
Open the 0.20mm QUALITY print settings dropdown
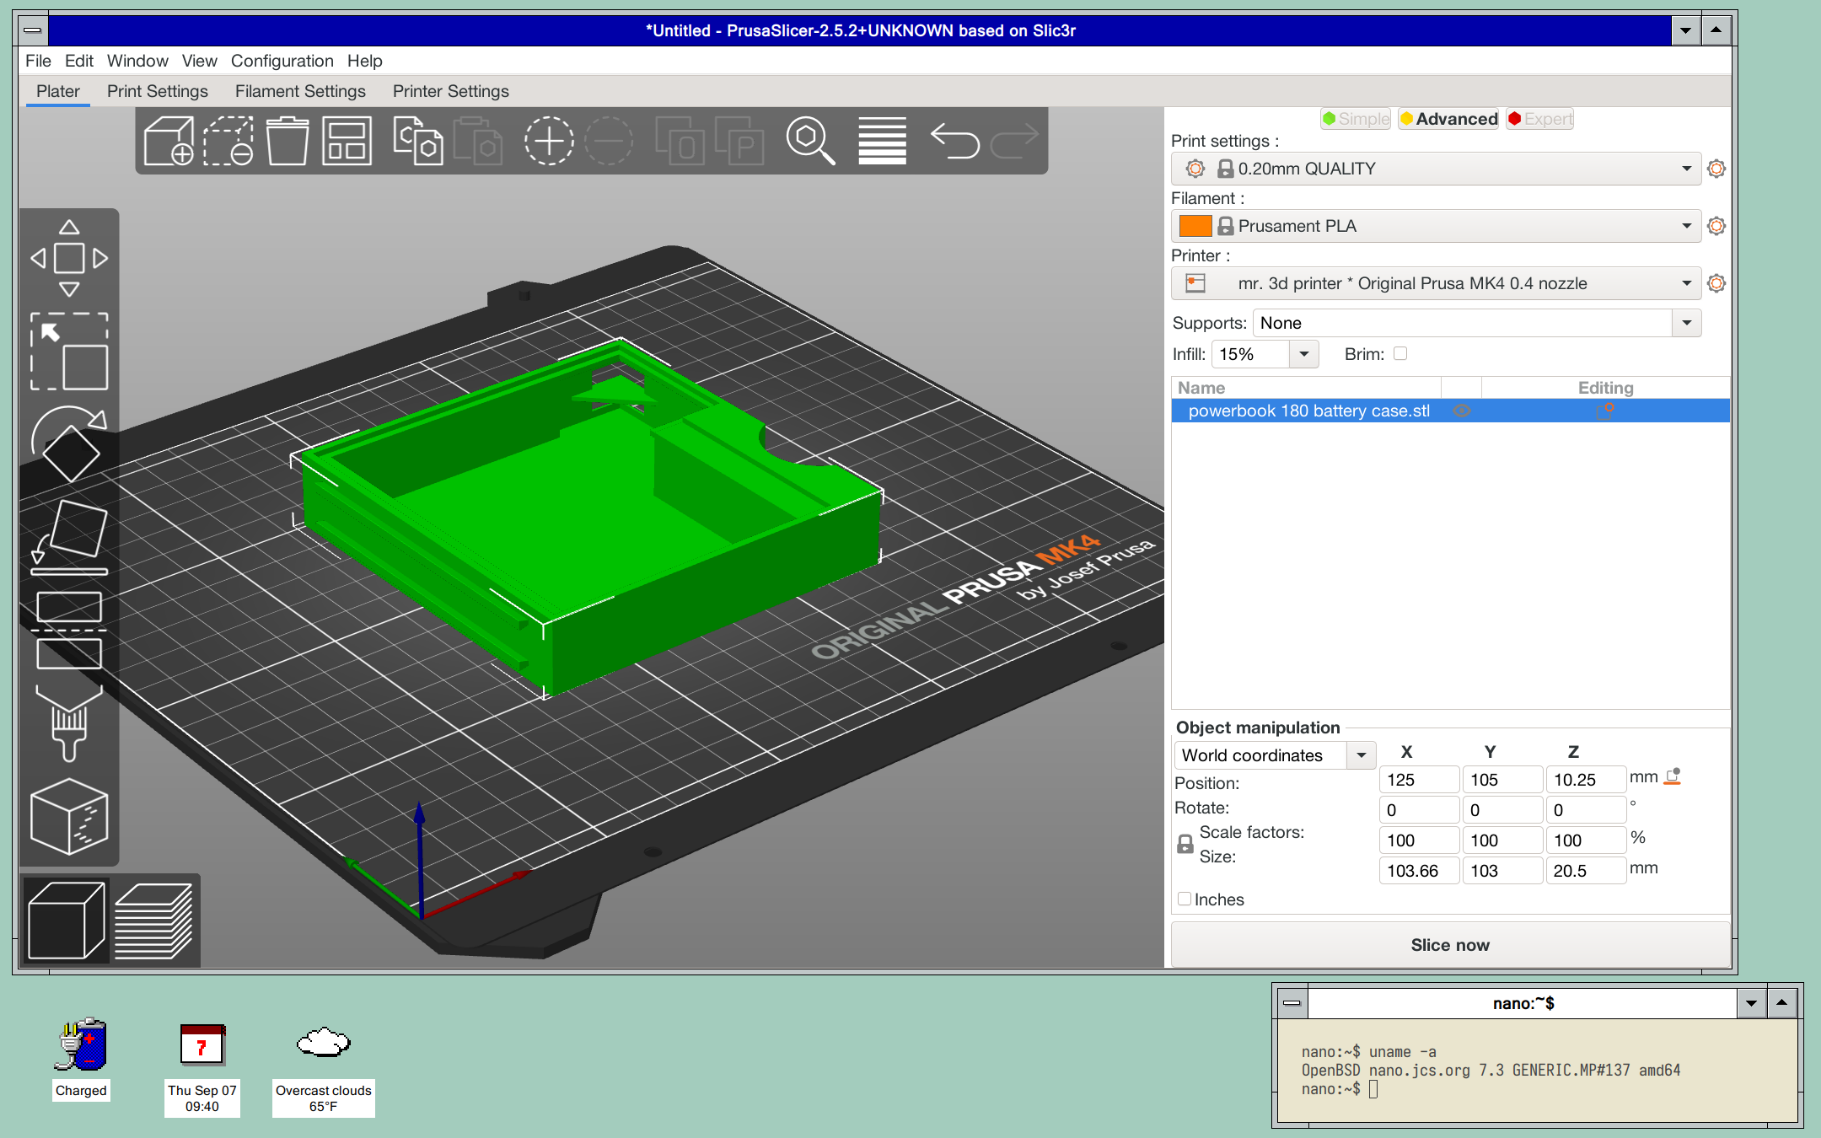tap(1436, 169)
